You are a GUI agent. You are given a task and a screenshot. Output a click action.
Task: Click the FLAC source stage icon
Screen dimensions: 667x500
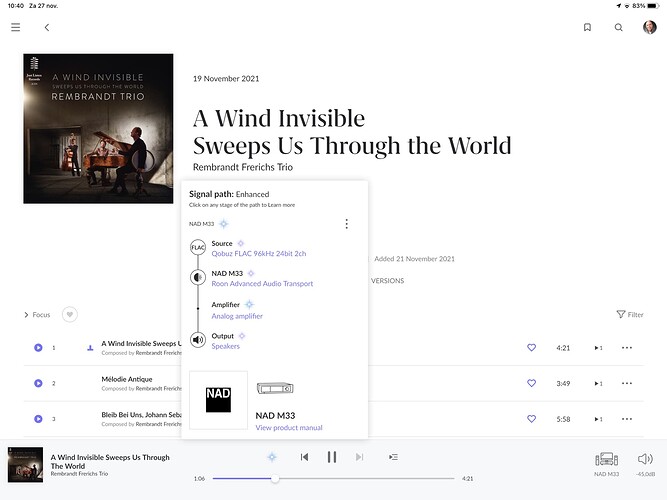click(x=198, y=247)
